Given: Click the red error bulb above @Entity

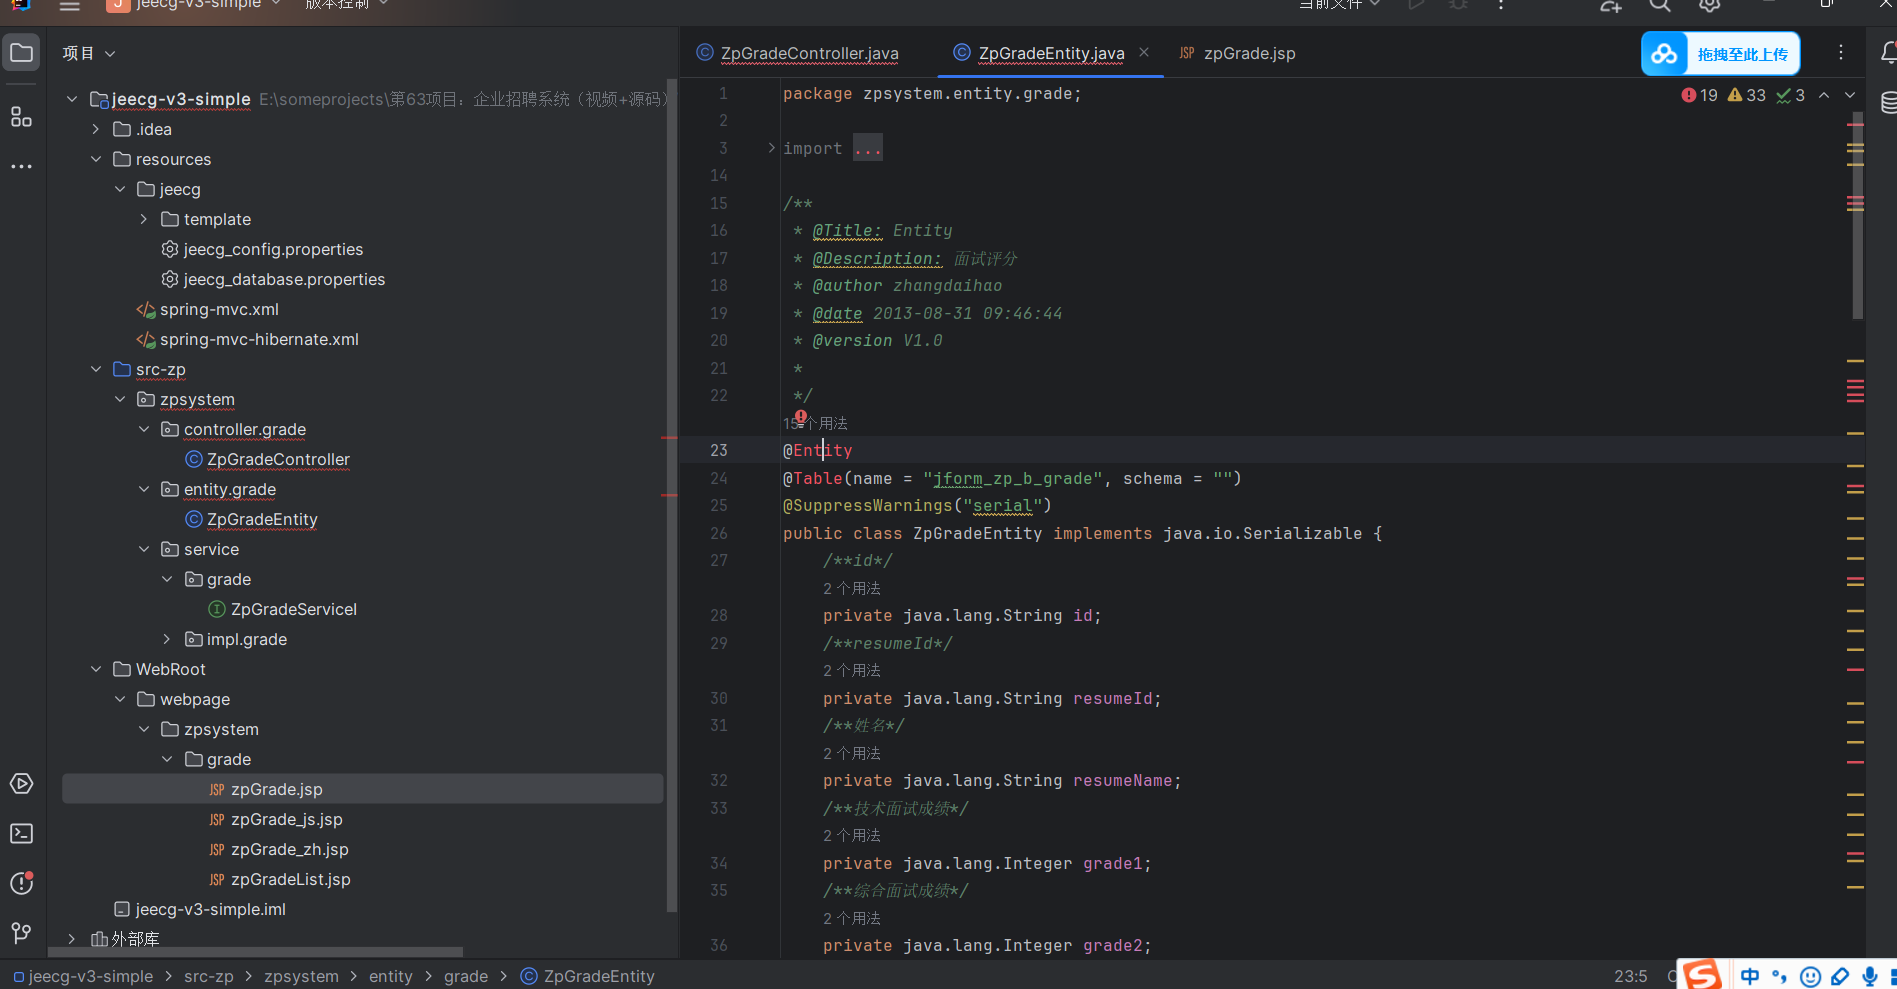Looking at the screenshot, I should click(x=801, y=417).
